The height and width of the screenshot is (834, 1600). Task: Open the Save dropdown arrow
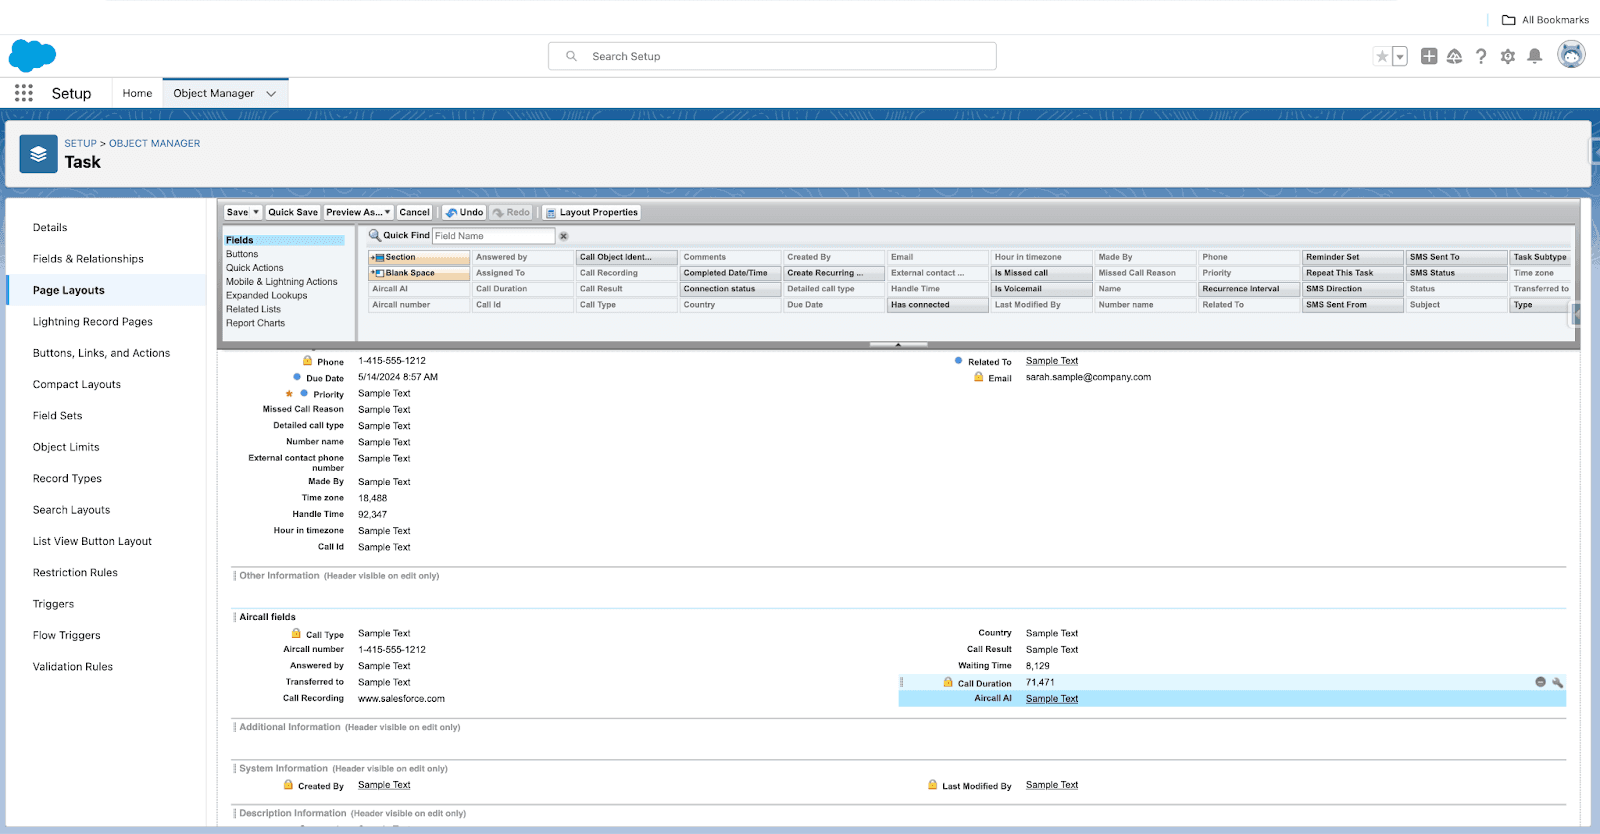click(x=256, y=212)
